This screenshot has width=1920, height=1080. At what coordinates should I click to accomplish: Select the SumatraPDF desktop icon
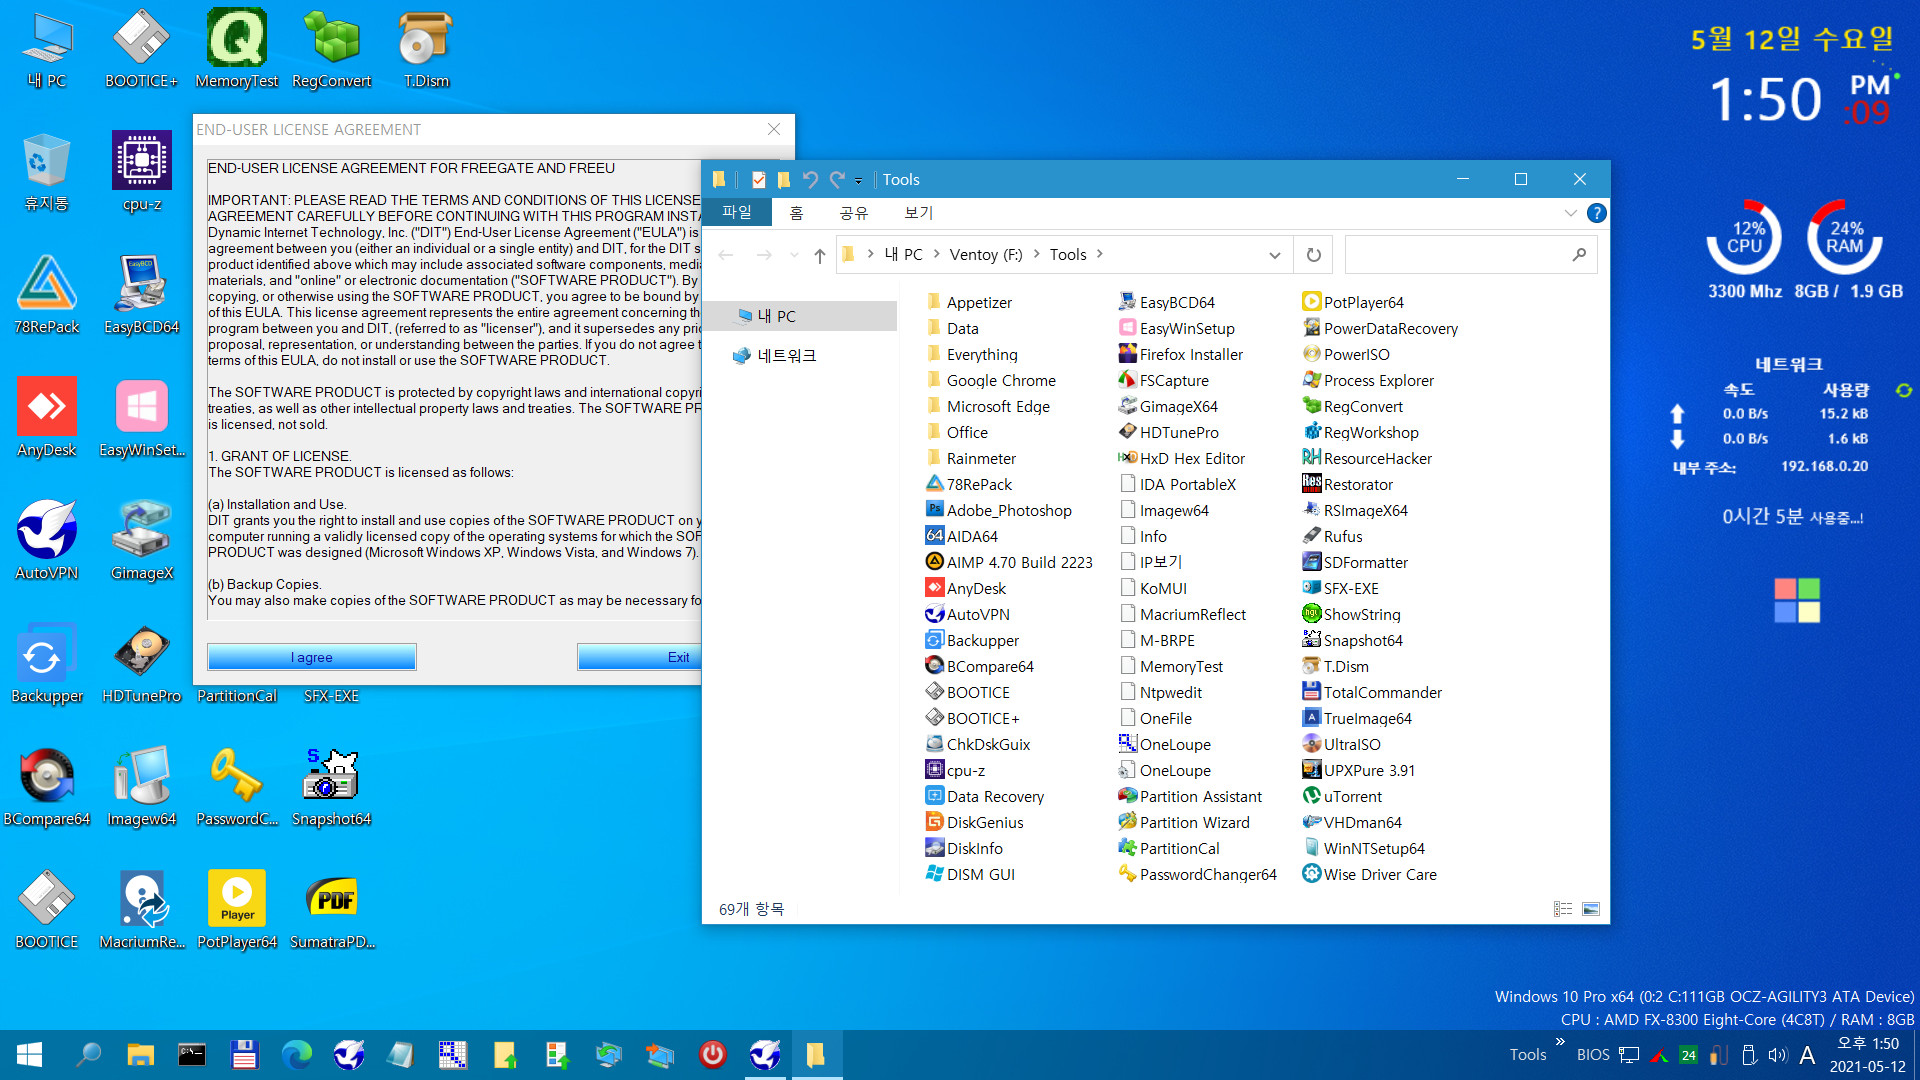331,909
